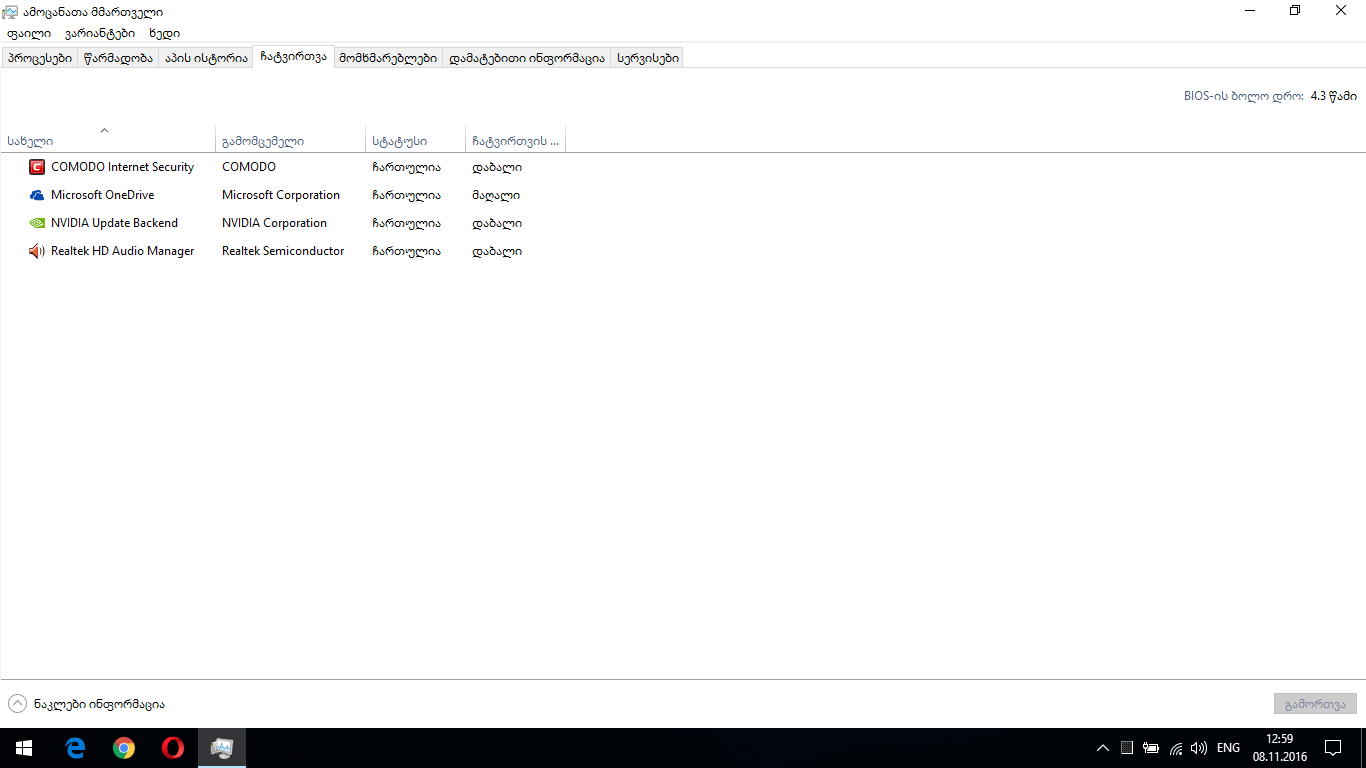Restore down the Task Manager window
The width and height of the screenshot is (1366, 768).
[1295, 11]
